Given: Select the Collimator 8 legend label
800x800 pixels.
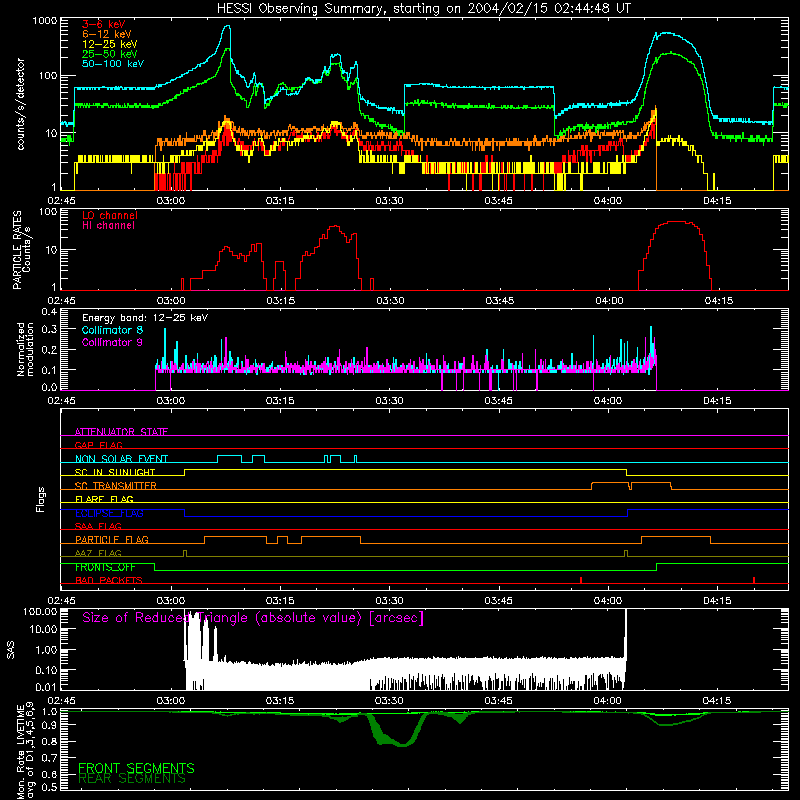Looking at the screenshot, I should [x=112, y=330].
